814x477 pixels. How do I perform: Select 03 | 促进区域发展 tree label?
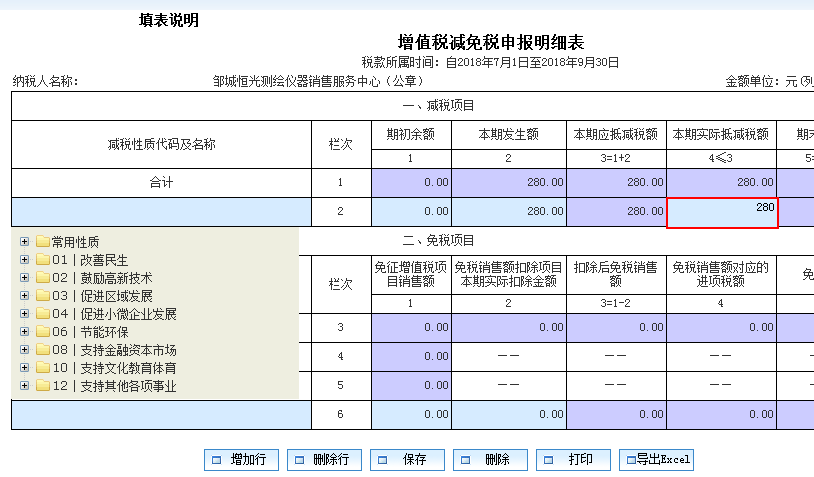tap(102, 296)
